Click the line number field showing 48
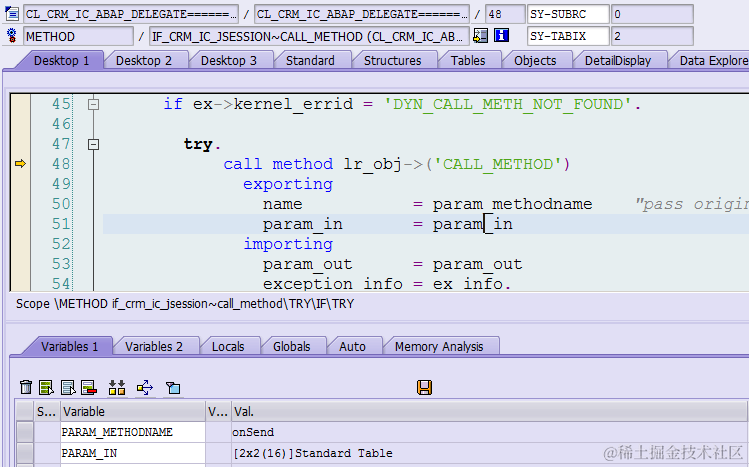This screenshot has width=749, height=467. [x=504, y=14]
